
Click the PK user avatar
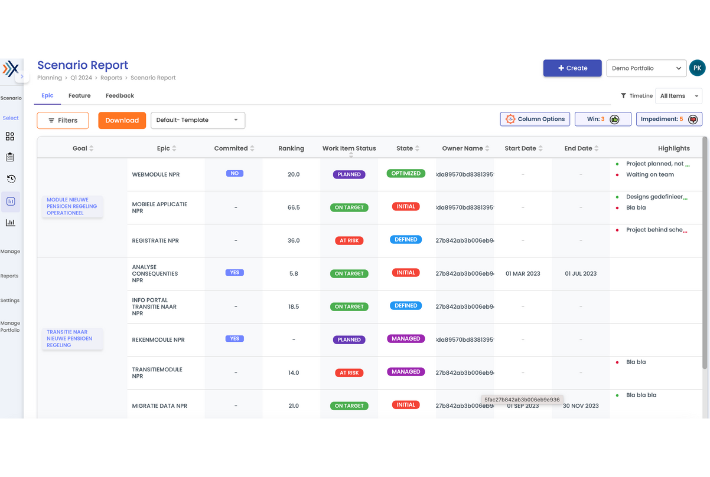point(697,68)
